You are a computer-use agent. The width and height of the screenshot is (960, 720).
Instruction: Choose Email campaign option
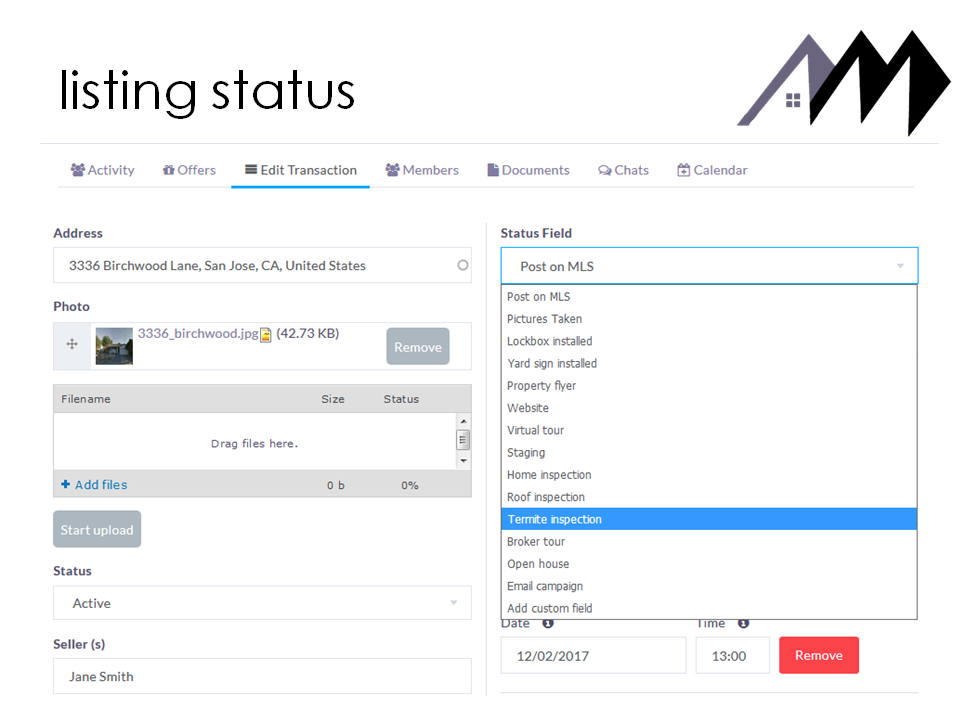[709, 586]
